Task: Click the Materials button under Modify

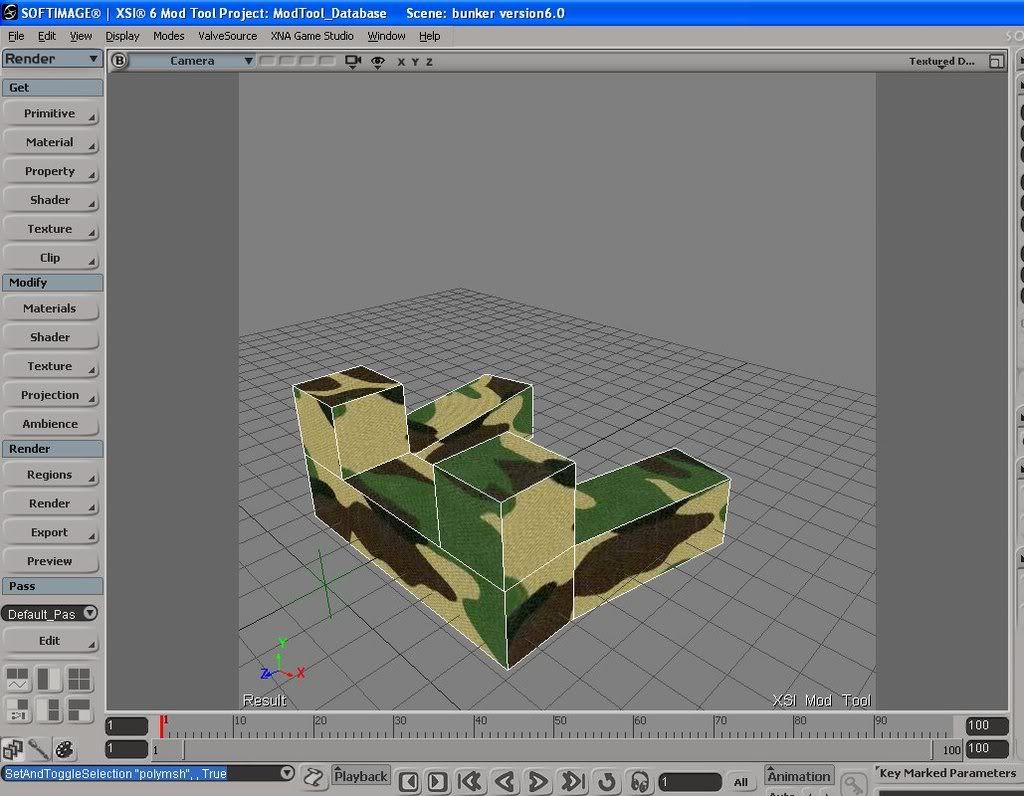Action: click(x=50, y=308)
